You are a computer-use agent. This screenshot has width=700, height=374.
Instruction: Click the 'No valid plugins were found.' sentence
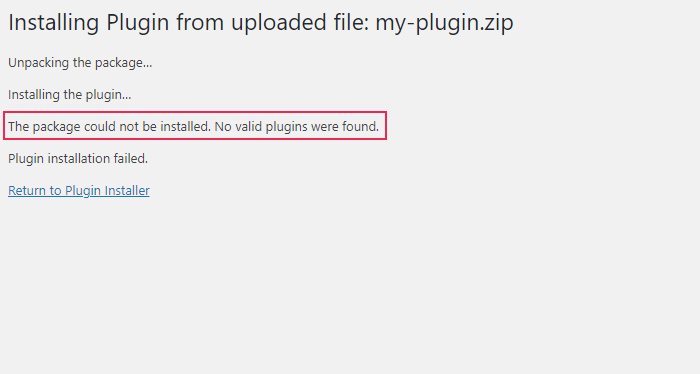(296, 127)
